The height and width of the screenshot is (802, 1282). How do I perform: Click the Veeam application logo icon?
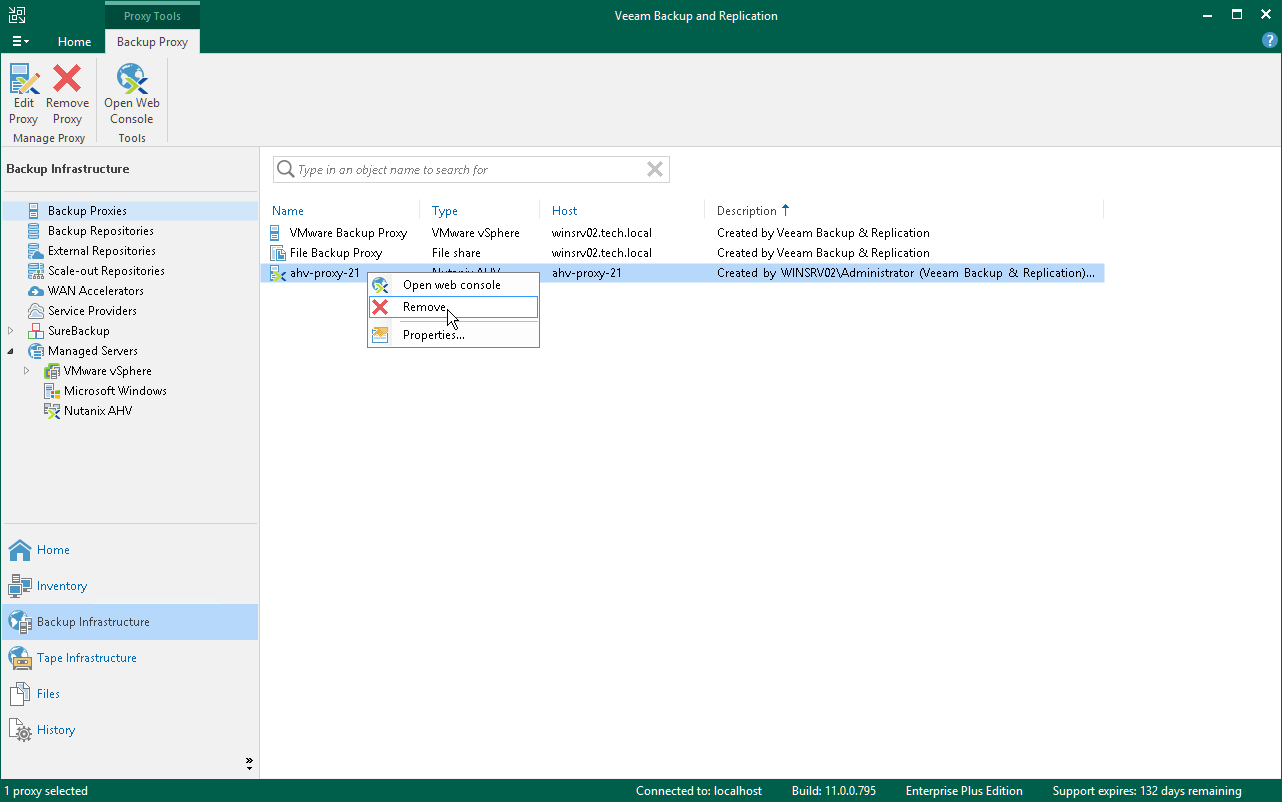coord(17,15)
